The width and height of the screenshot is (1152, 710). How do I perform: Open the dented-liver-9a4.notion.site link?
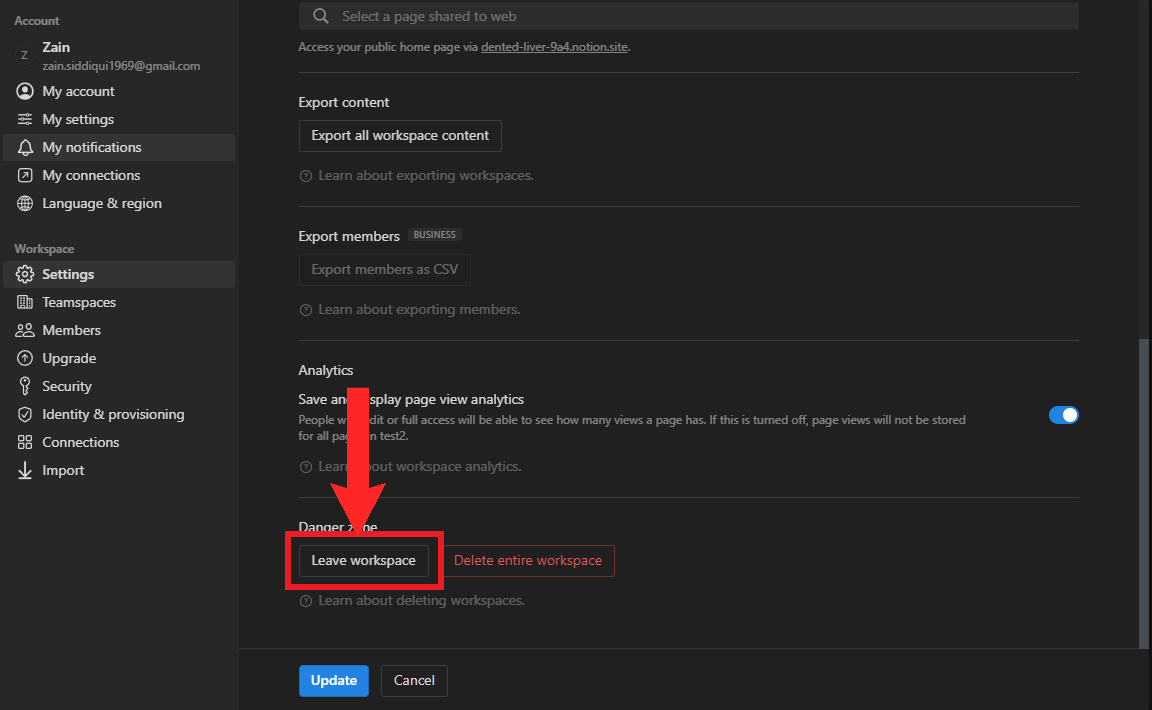[x=554, y=47]
